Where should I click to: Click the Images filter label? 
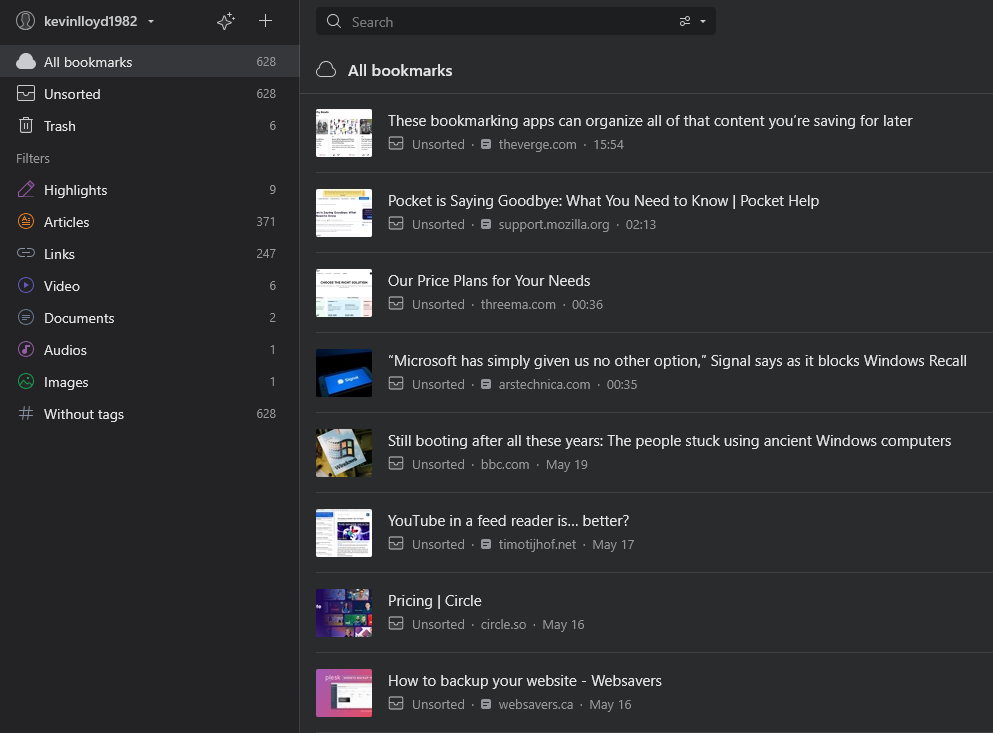[66, 382]
